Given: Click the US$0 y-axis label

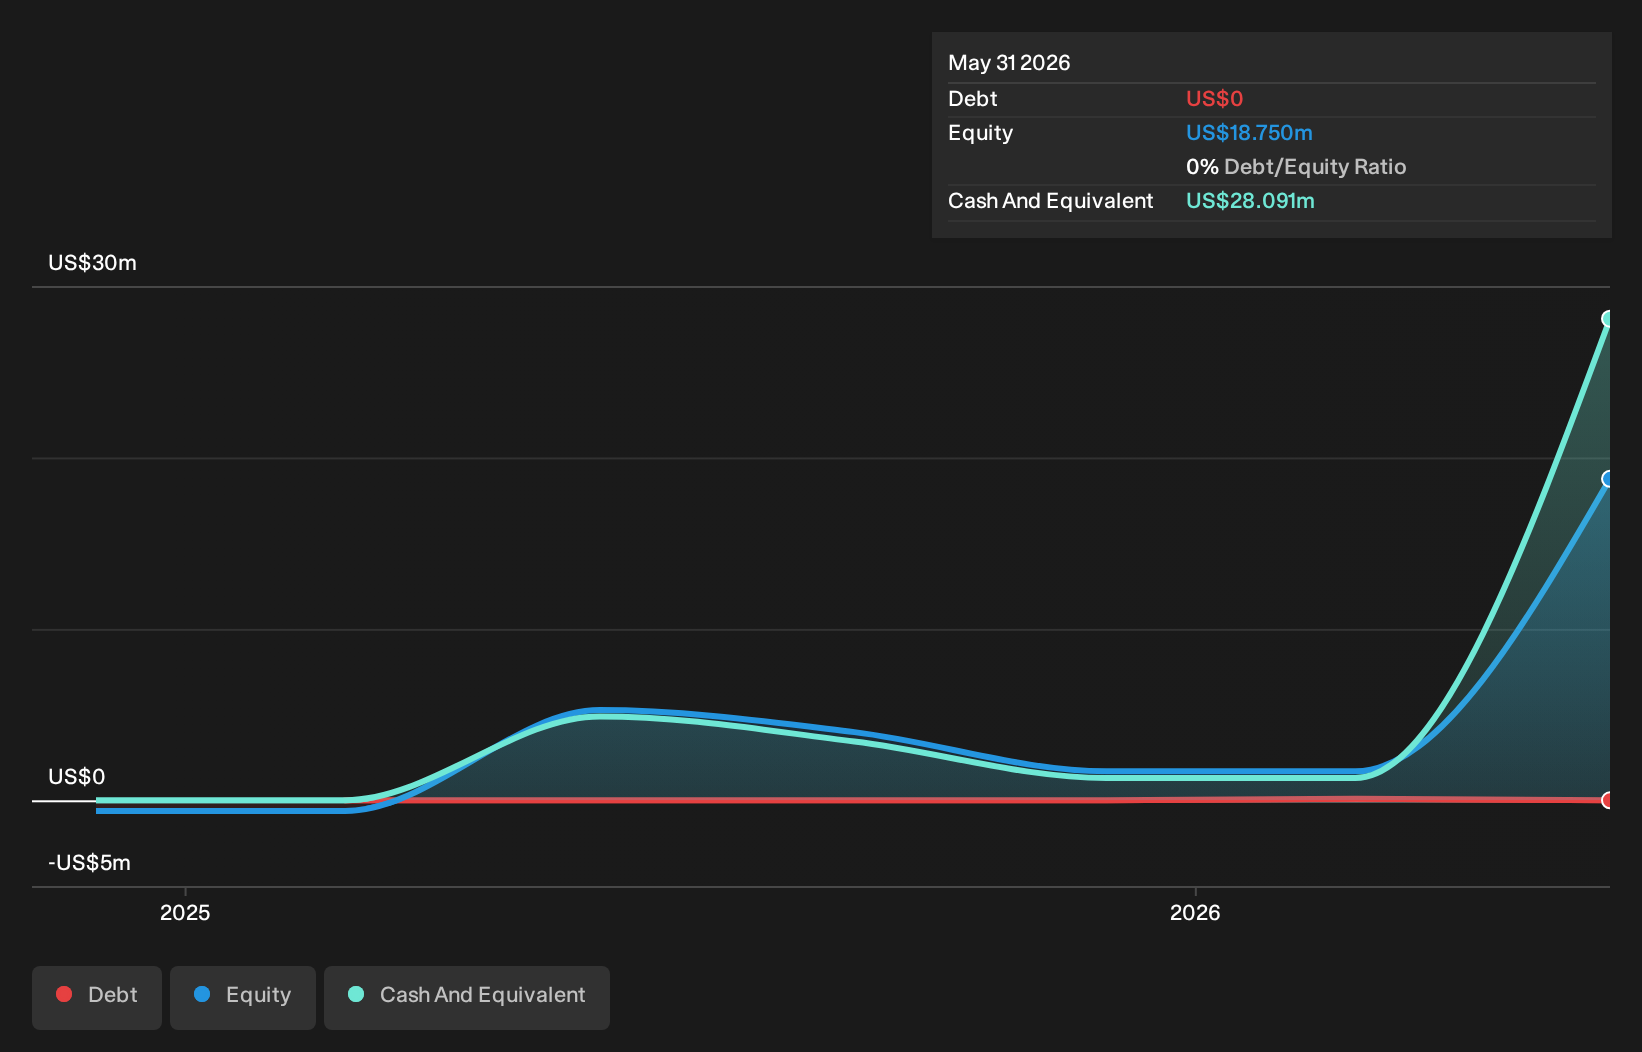Looking at the screenshot, I should (76, 777).
